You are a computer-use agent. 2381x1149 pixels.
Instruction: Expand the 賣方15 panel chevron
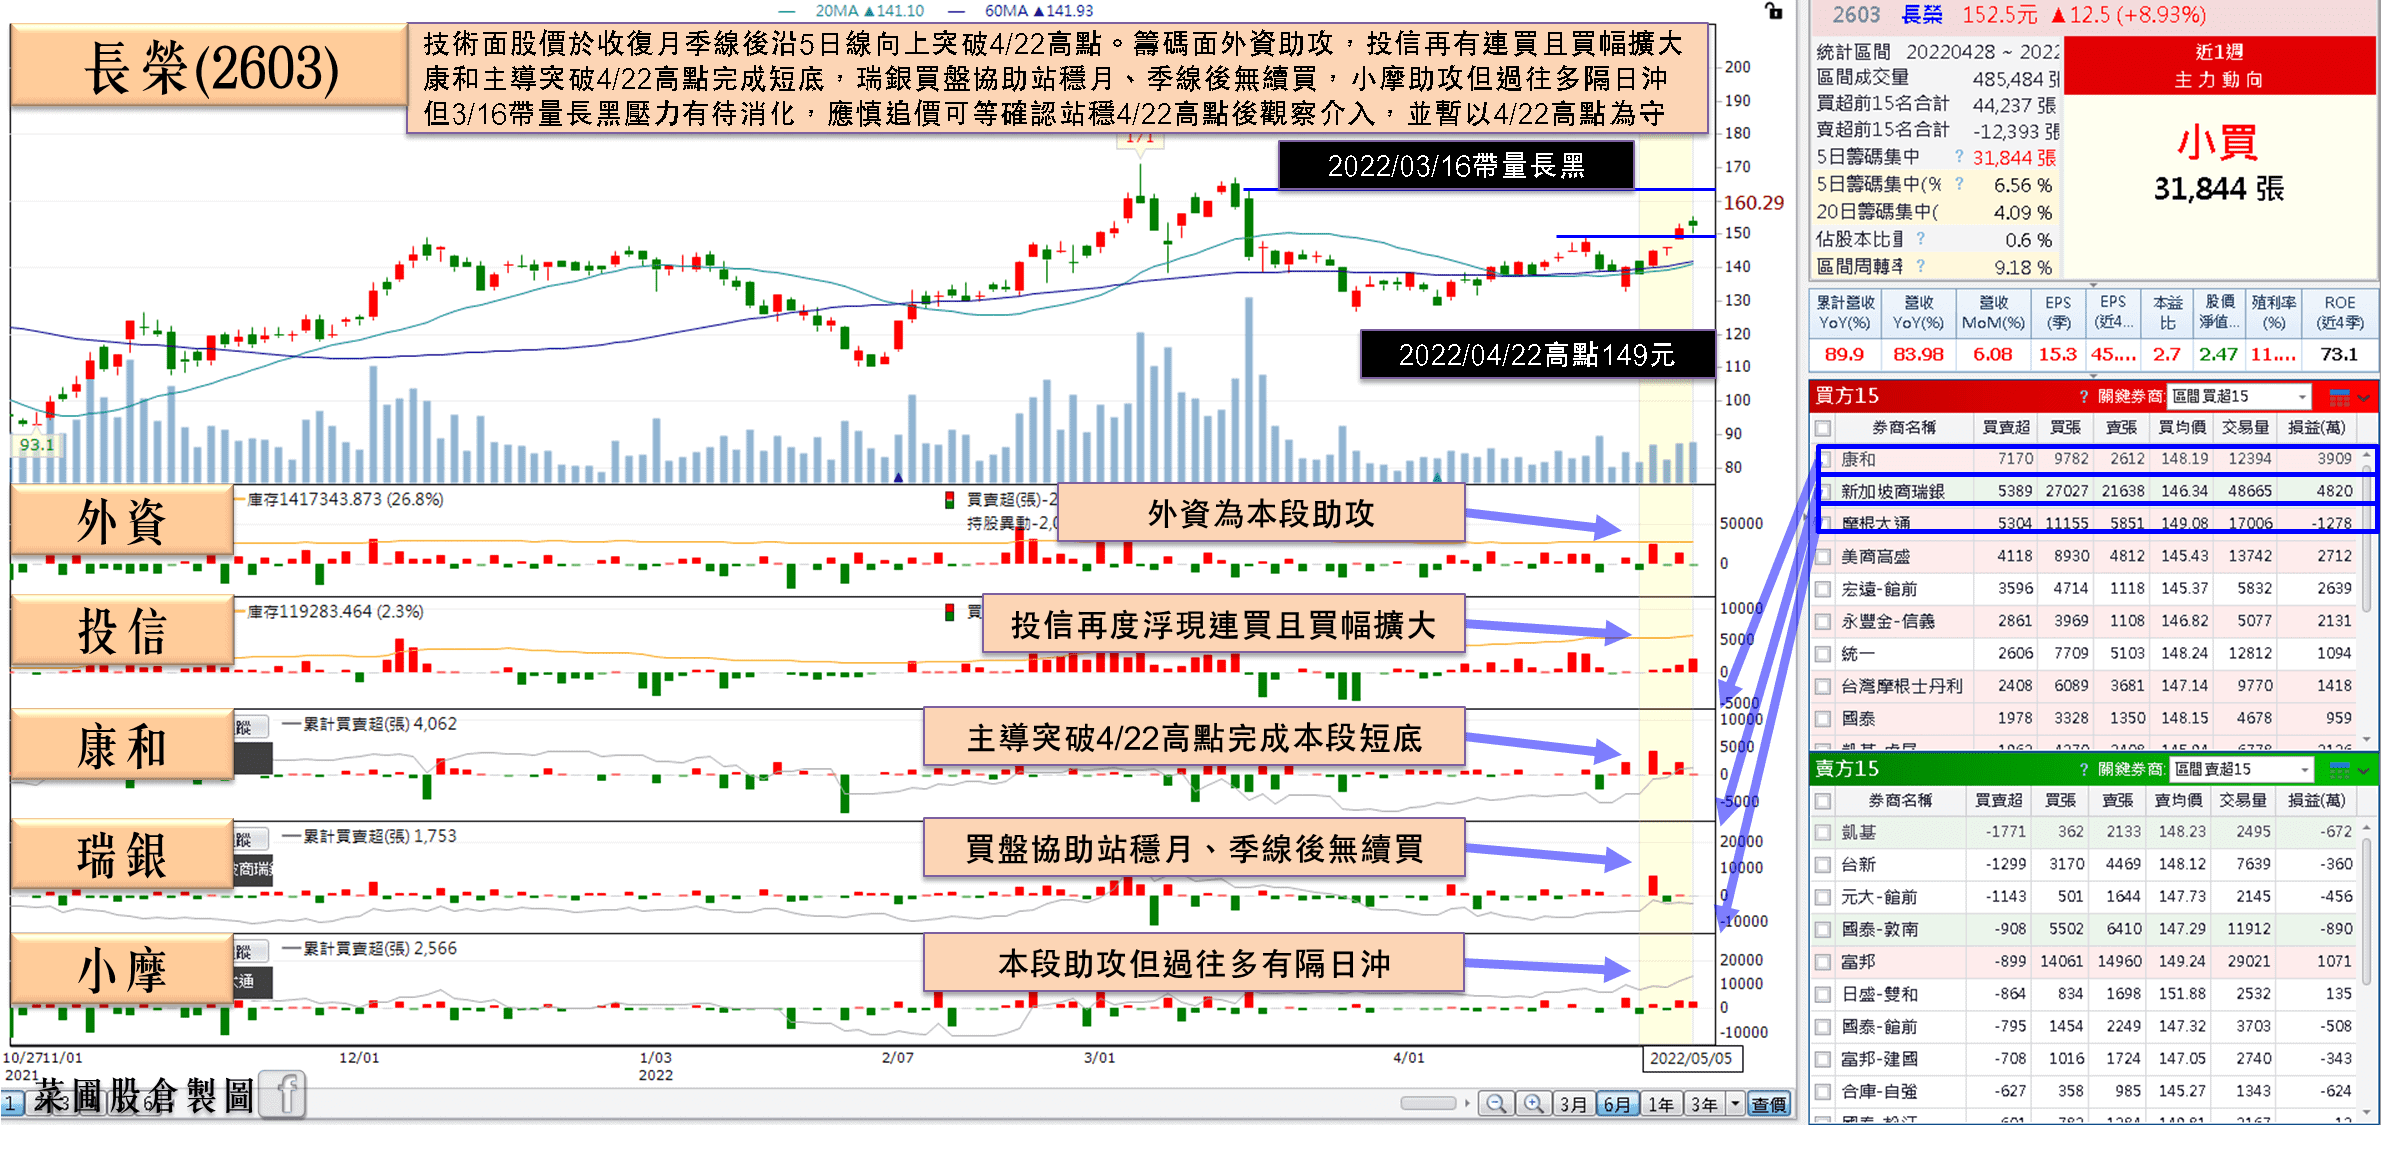(x=2363, y=770)
